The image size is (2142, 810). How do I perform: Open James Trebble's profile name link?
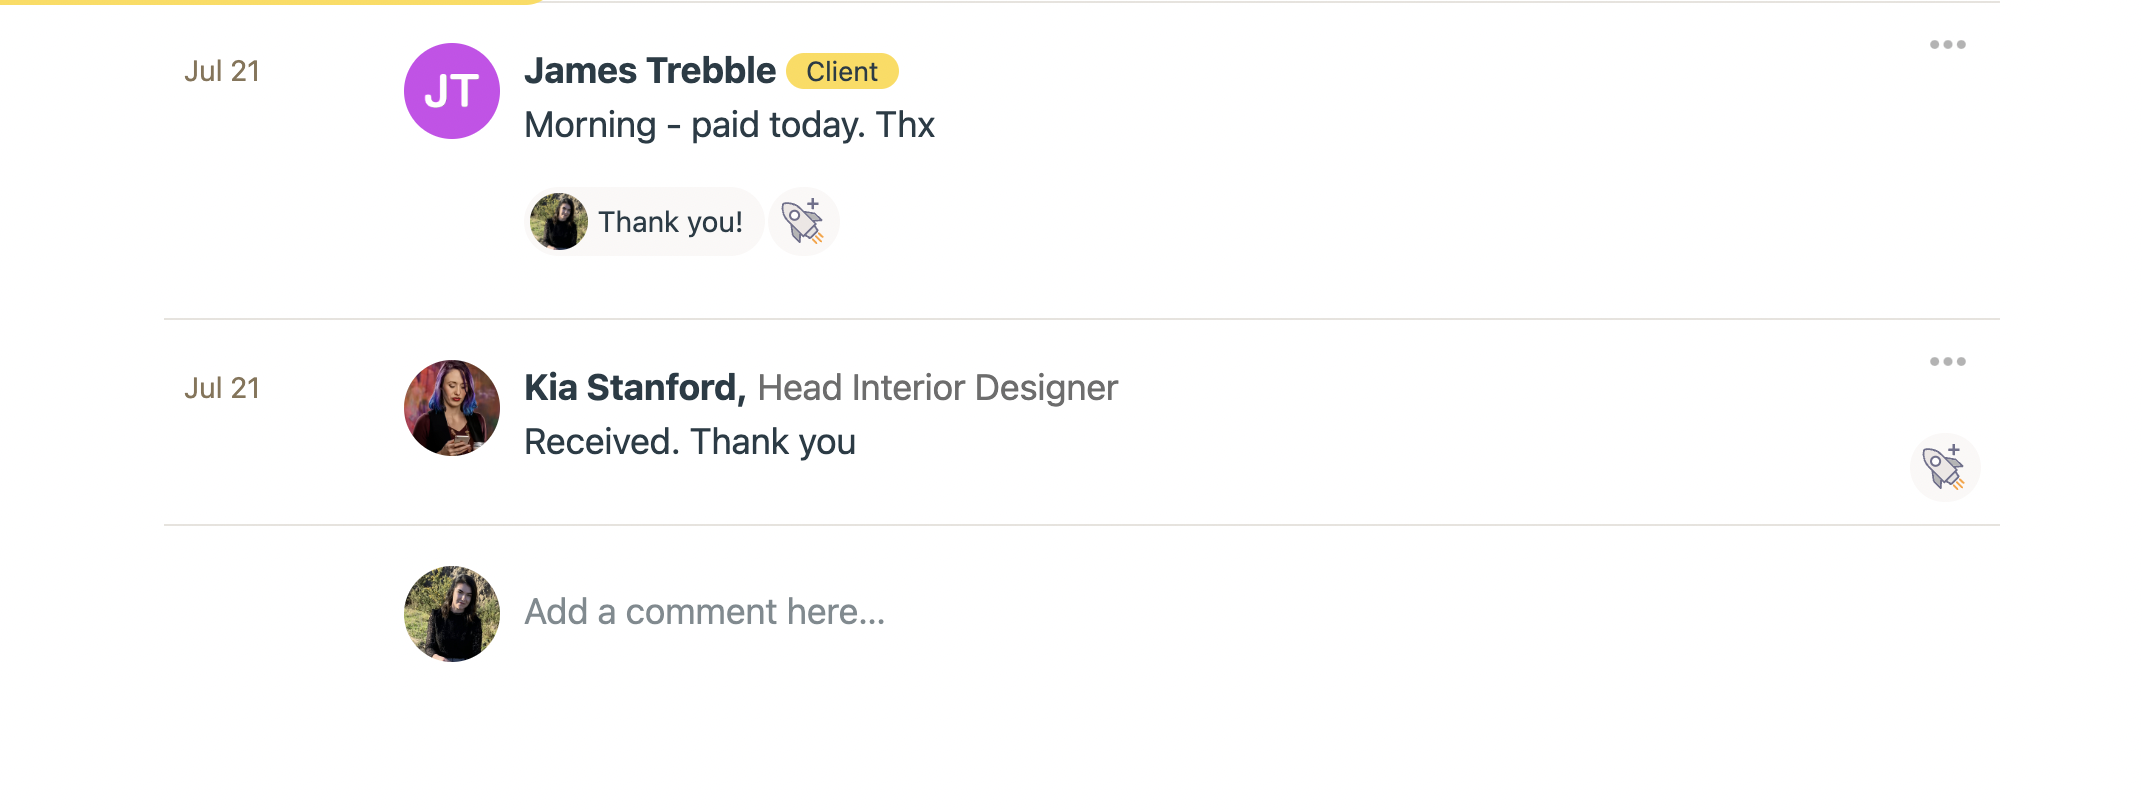pyautogui.click(x=650, y=71)
